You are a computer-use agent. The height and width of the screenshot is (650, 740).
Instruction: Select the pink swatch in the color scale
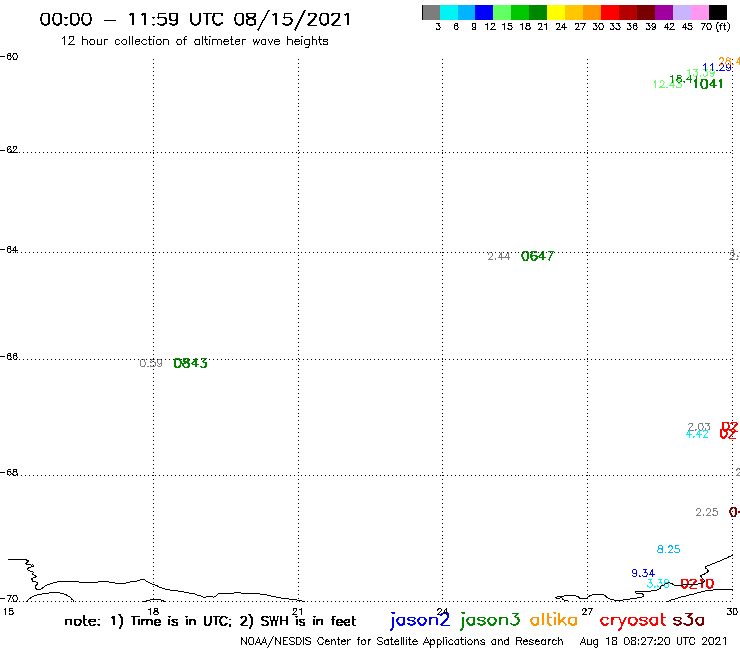(699, 12)
